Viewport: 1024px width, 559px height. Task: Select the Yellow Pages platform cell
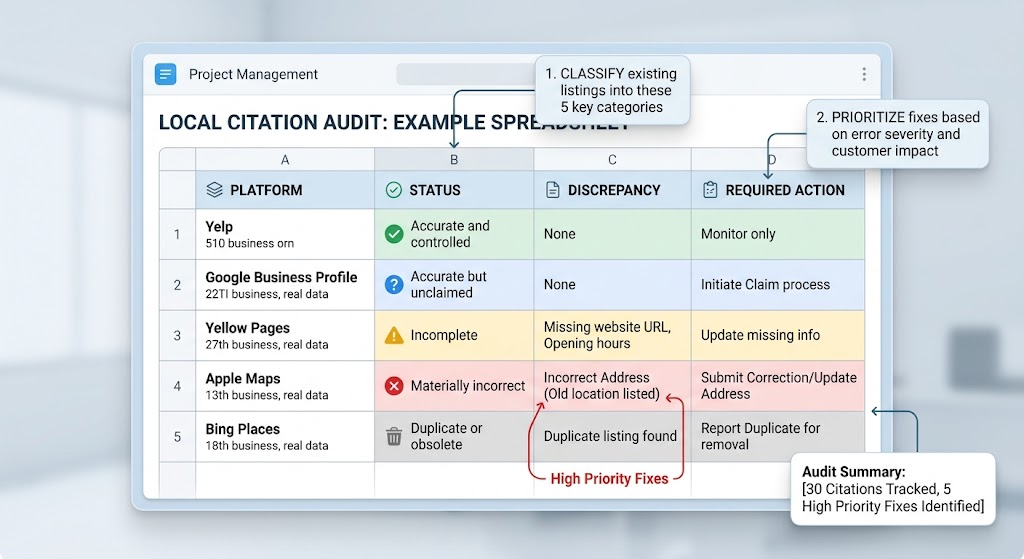pos(285,336)
